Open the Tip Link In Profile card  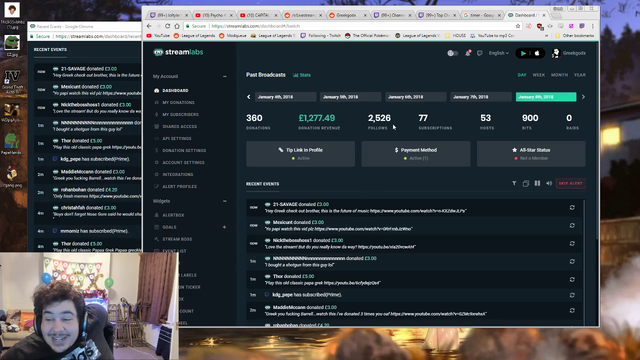click(300, 154)
